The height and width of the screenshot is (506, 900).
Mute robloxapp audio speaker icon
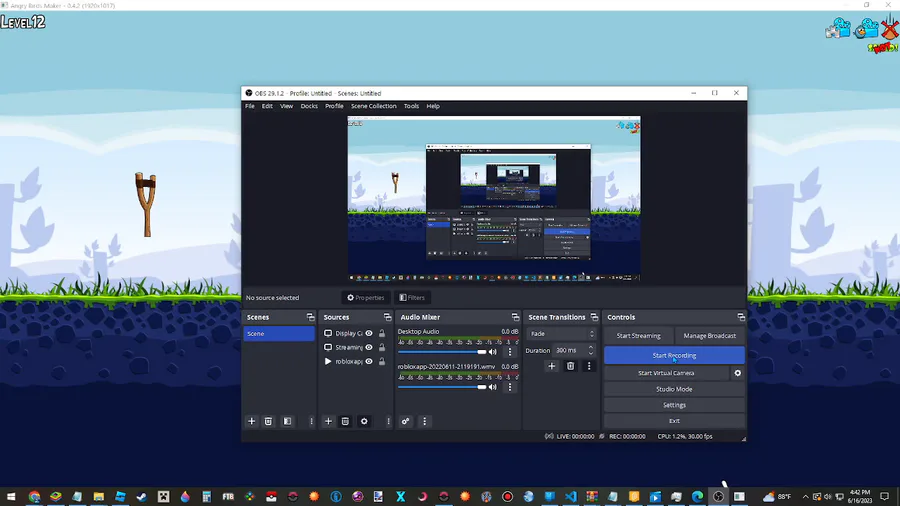click(492, 387)
